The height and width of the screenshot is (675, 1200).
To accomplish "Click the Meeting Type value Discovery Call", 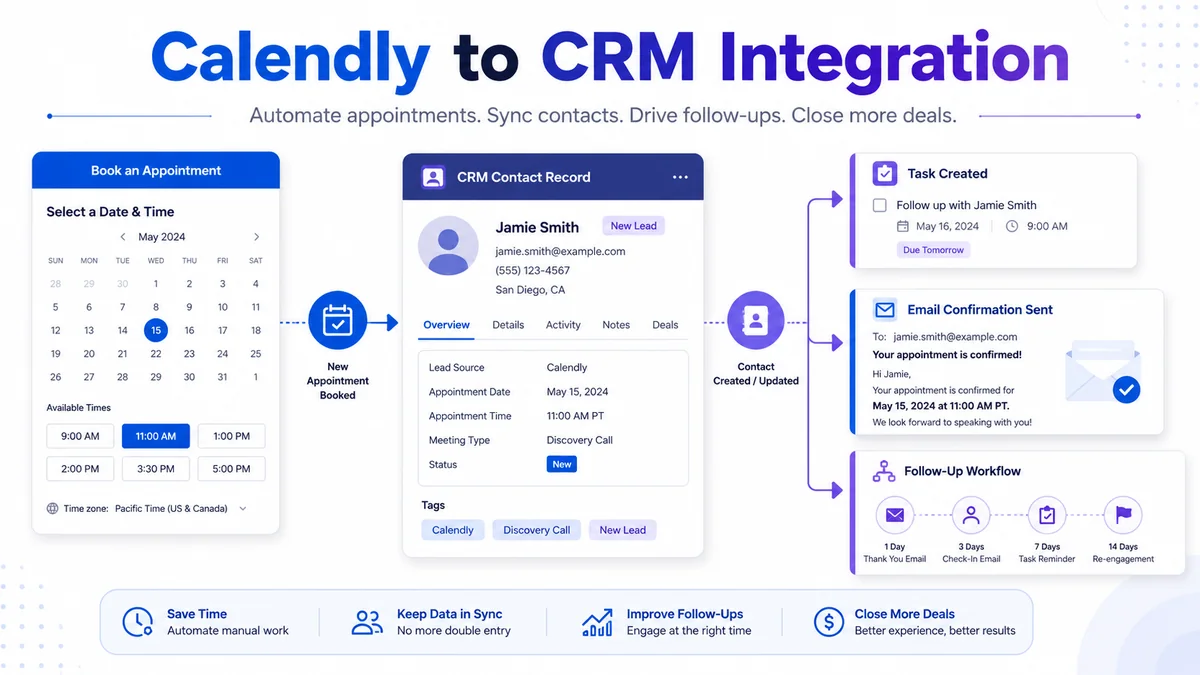I will pos(580,440).
